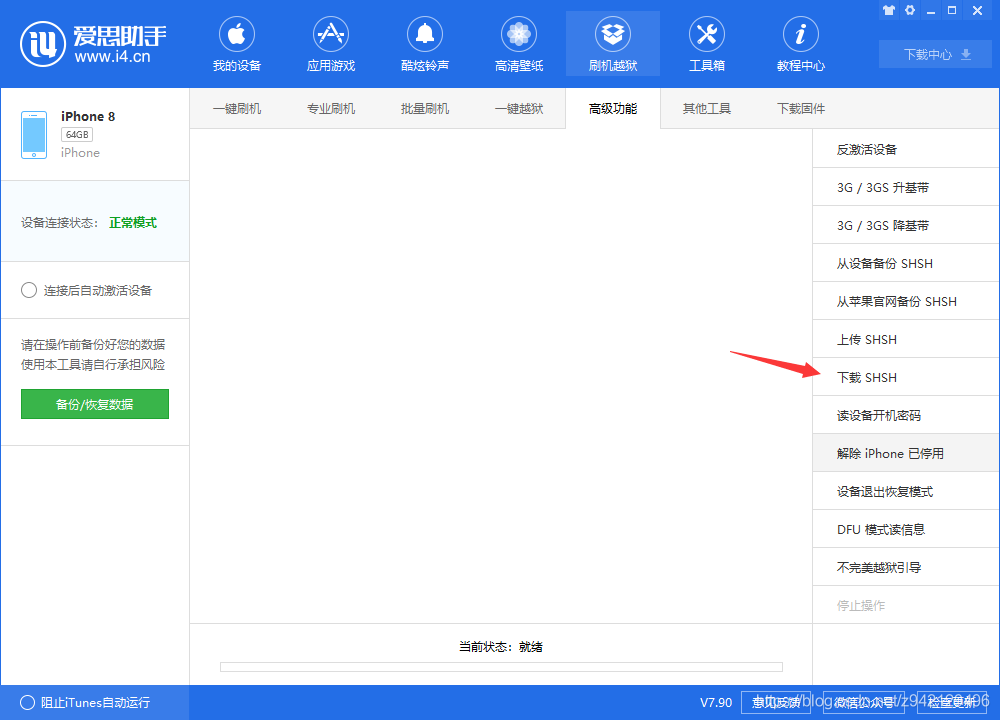The height and width of the screenshot is (720, 1000).
Task: Click the progress bar under 当前状态
Action: coord(501,666)
